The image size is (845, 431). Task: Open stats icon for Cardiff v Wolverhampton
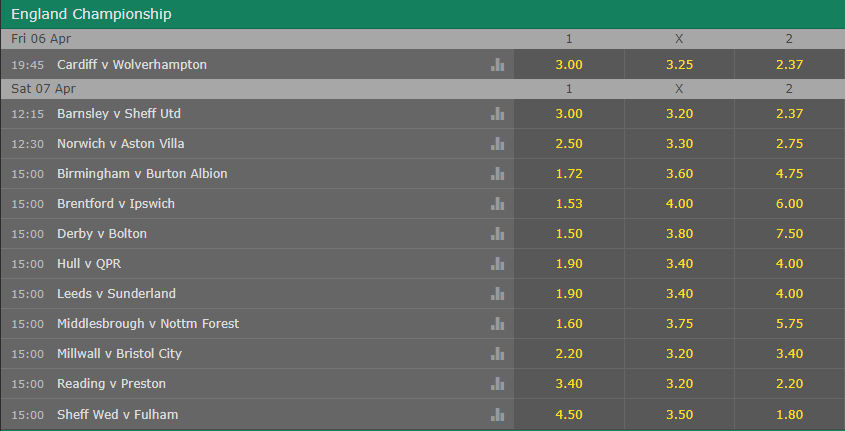tap(497, 64)
